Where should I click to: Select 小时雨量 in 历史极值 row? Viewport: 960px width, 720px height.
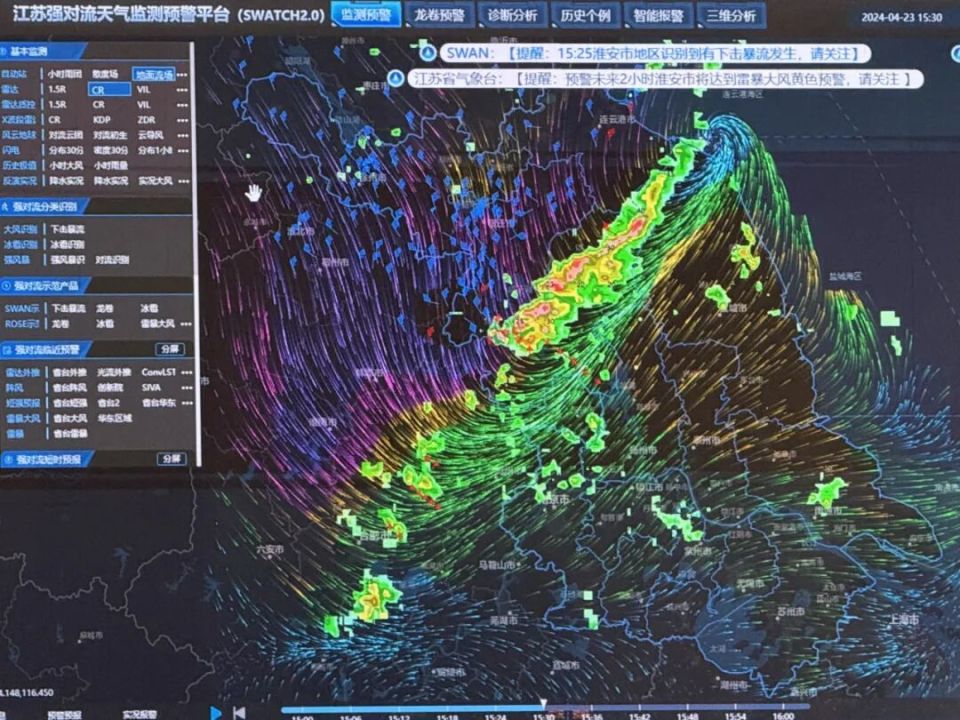[111, 165]
